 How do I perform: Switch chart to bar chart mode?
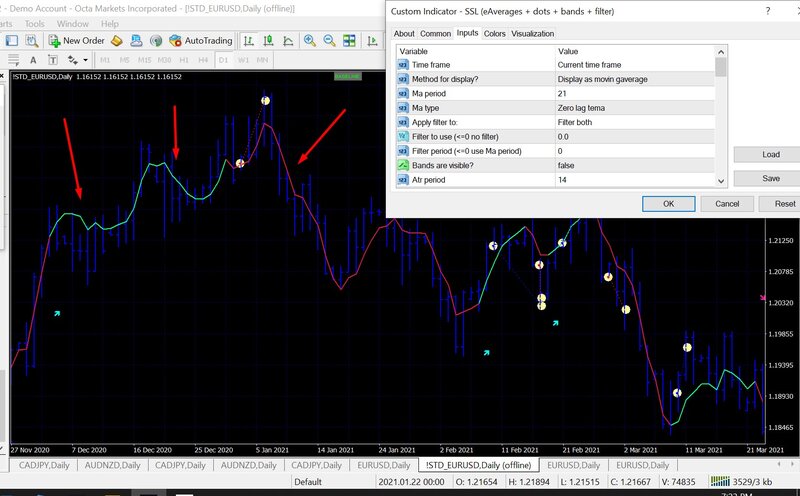click(x=247, y=41)
